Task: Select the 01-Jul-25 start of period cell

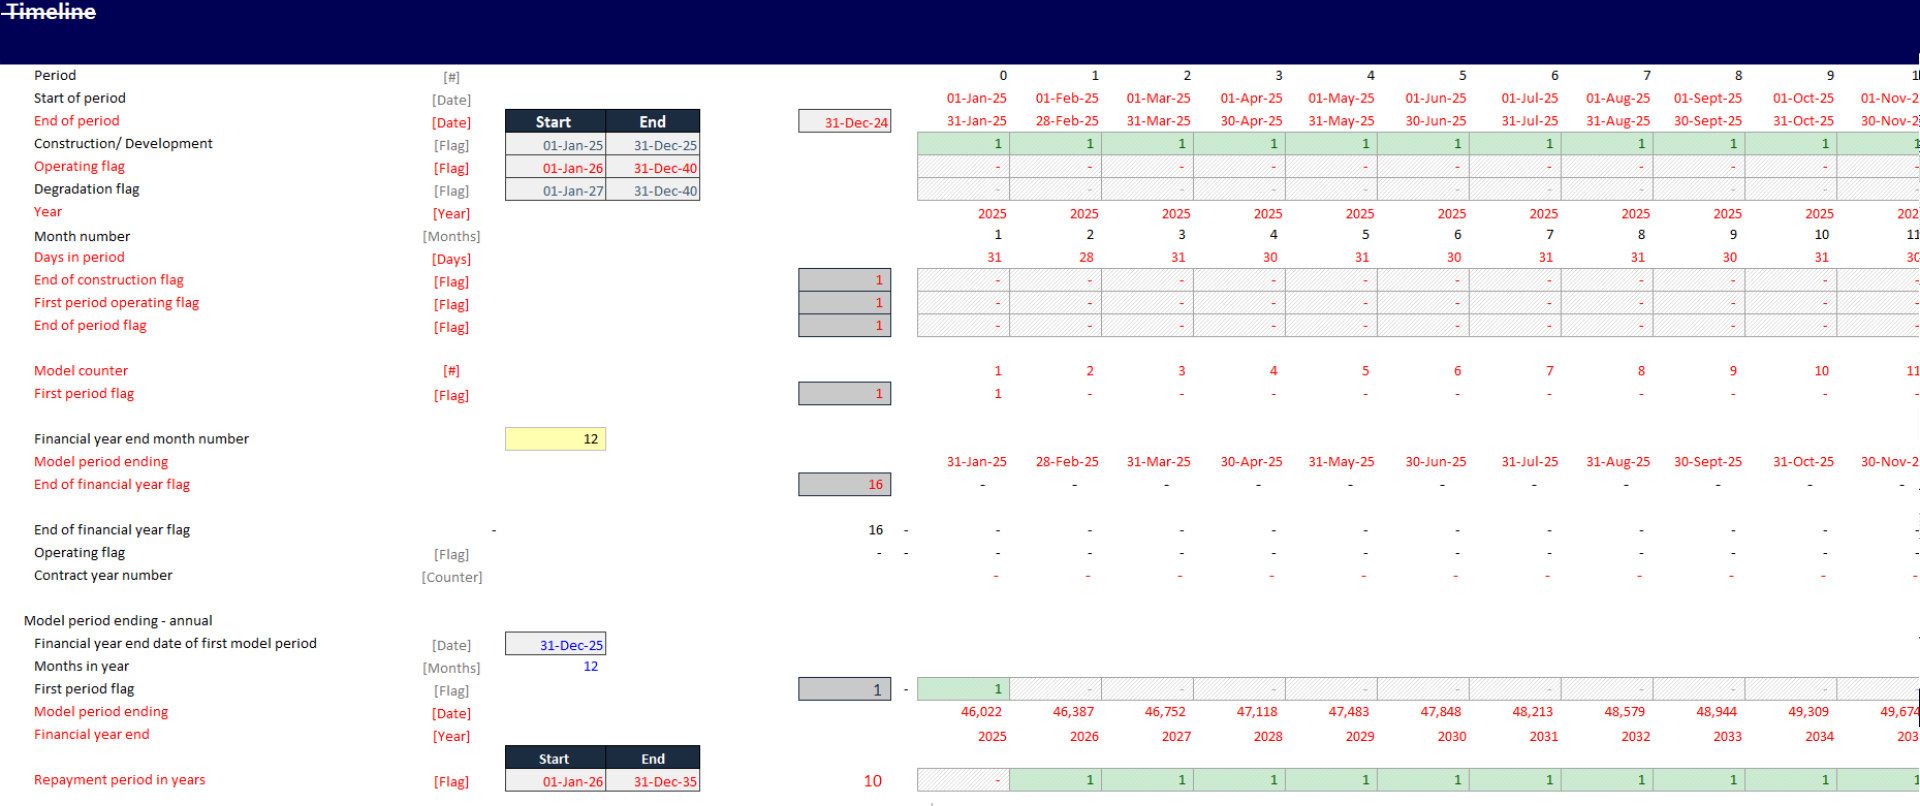Action: point(1529,98)
